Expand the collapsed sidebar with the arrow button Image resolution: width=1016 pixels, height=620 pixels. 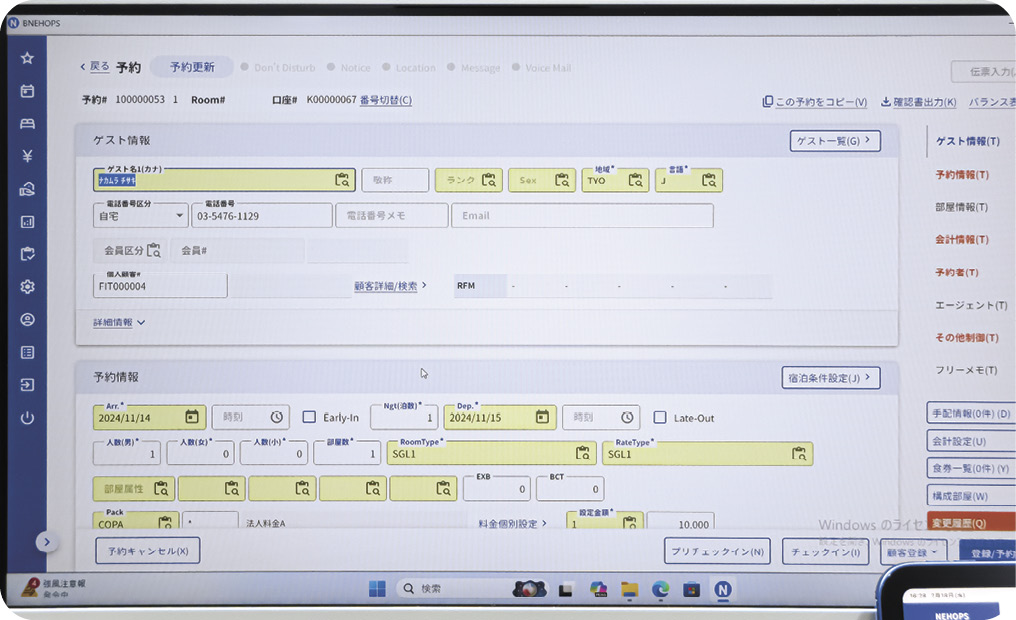[45, 542]
